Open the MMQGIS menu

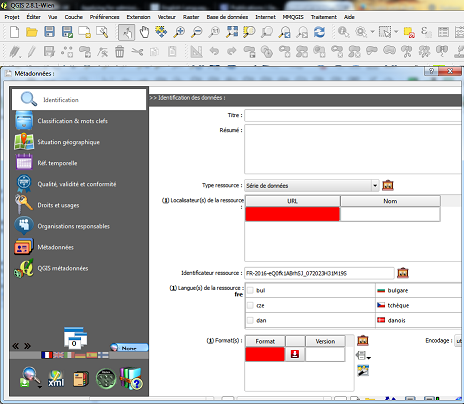click(293, 17)
